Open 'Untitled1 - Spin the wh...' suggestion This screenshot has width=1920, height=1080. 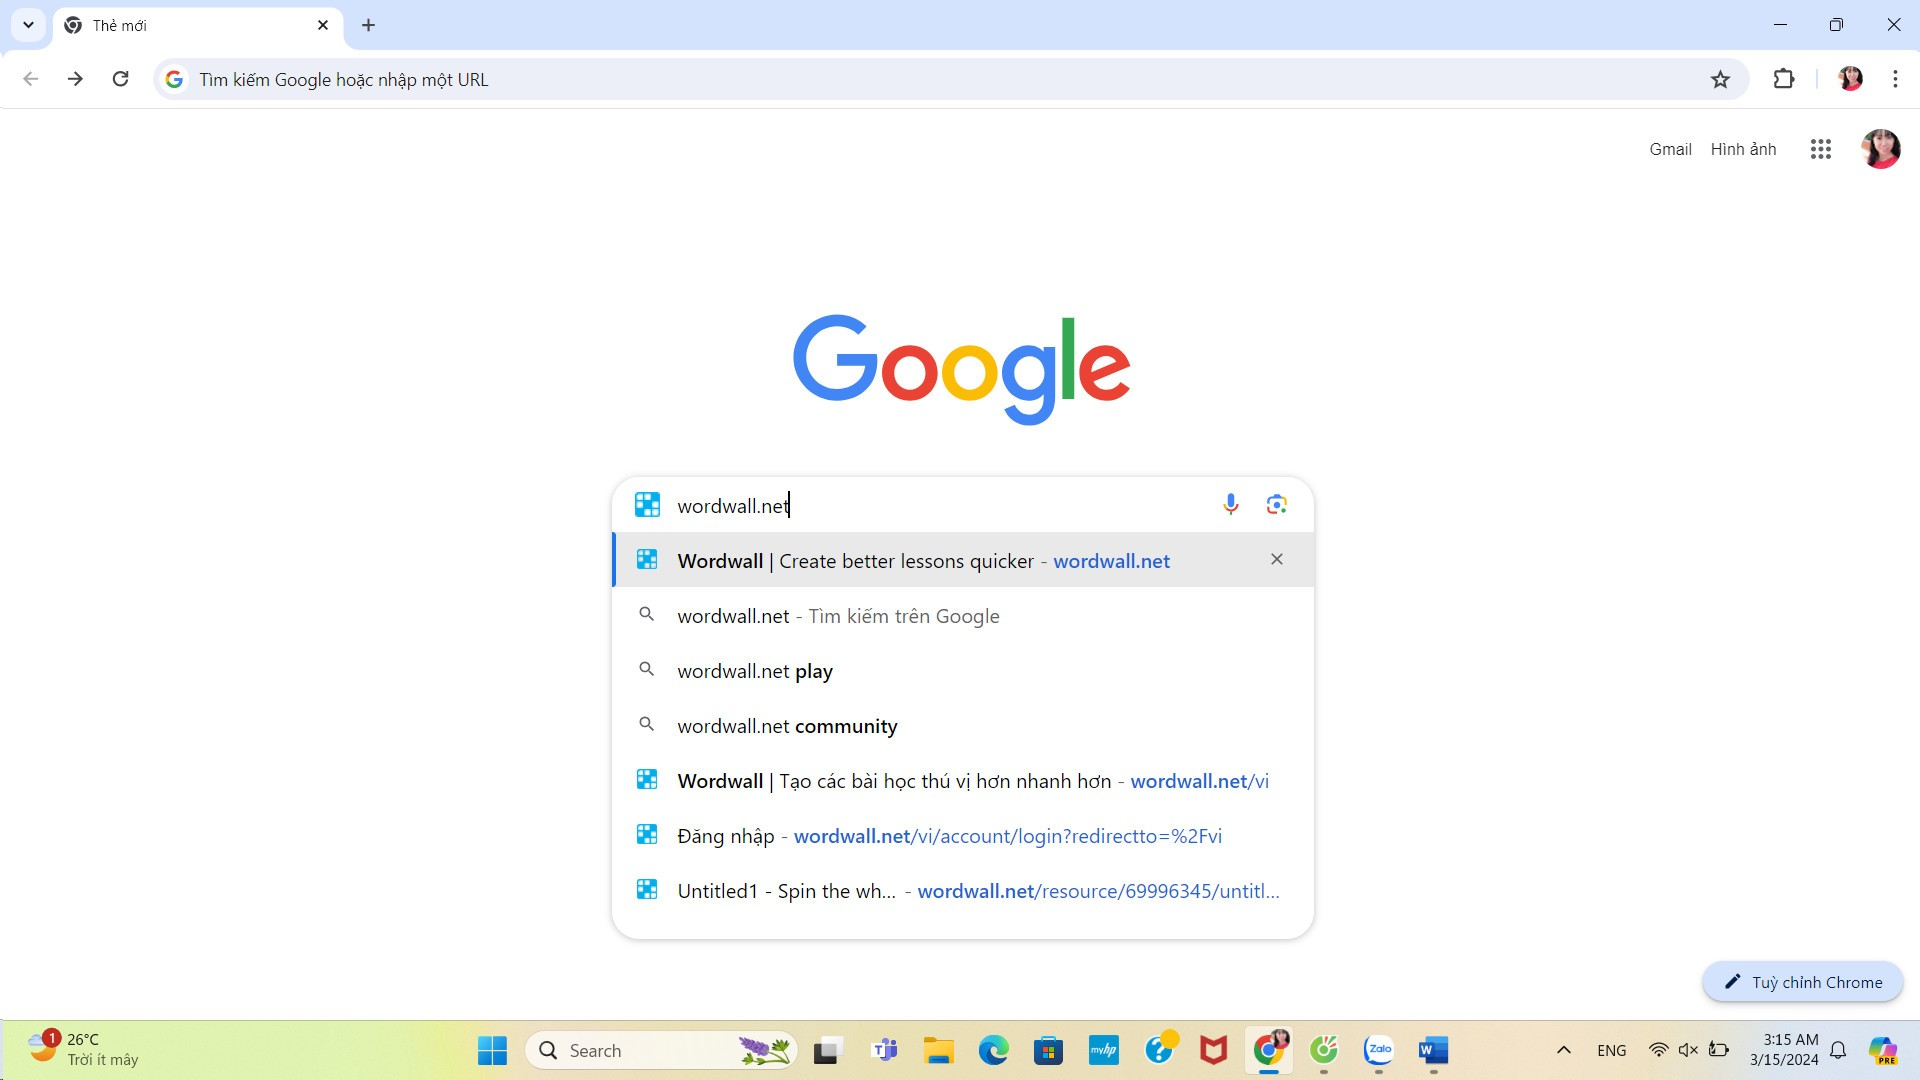(963, 891)
